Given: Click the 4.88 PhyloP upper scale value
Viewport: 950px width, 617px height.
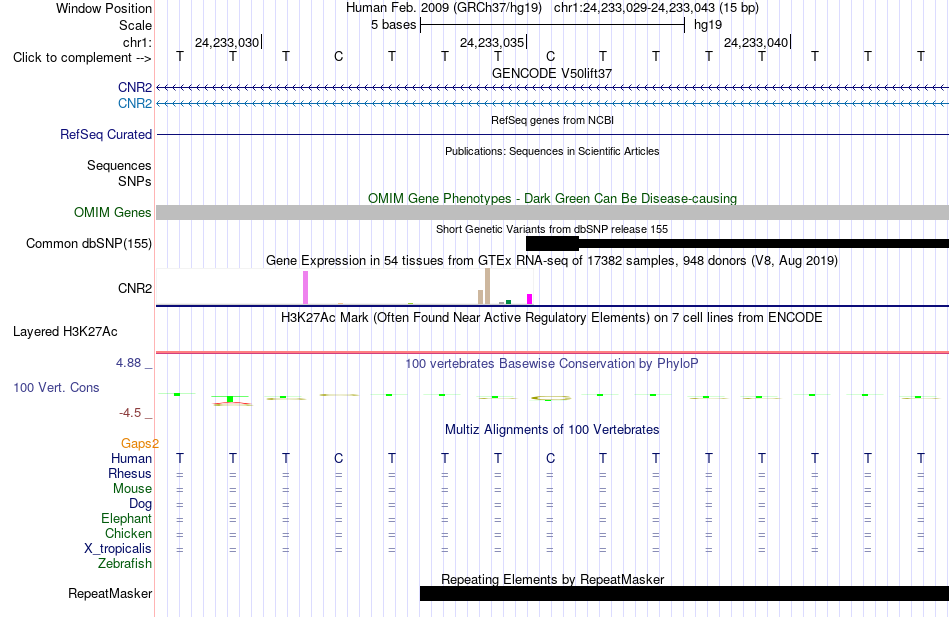Looking at the screenshot, I should coord(128,362).
